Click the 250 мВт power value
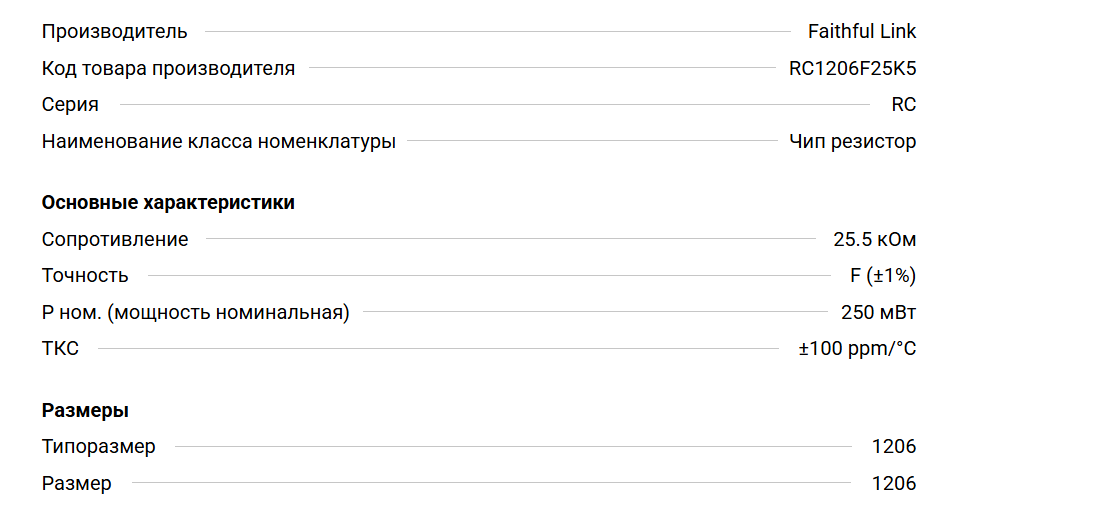The width and height of the screenshot is (1093, 529). 878,313
